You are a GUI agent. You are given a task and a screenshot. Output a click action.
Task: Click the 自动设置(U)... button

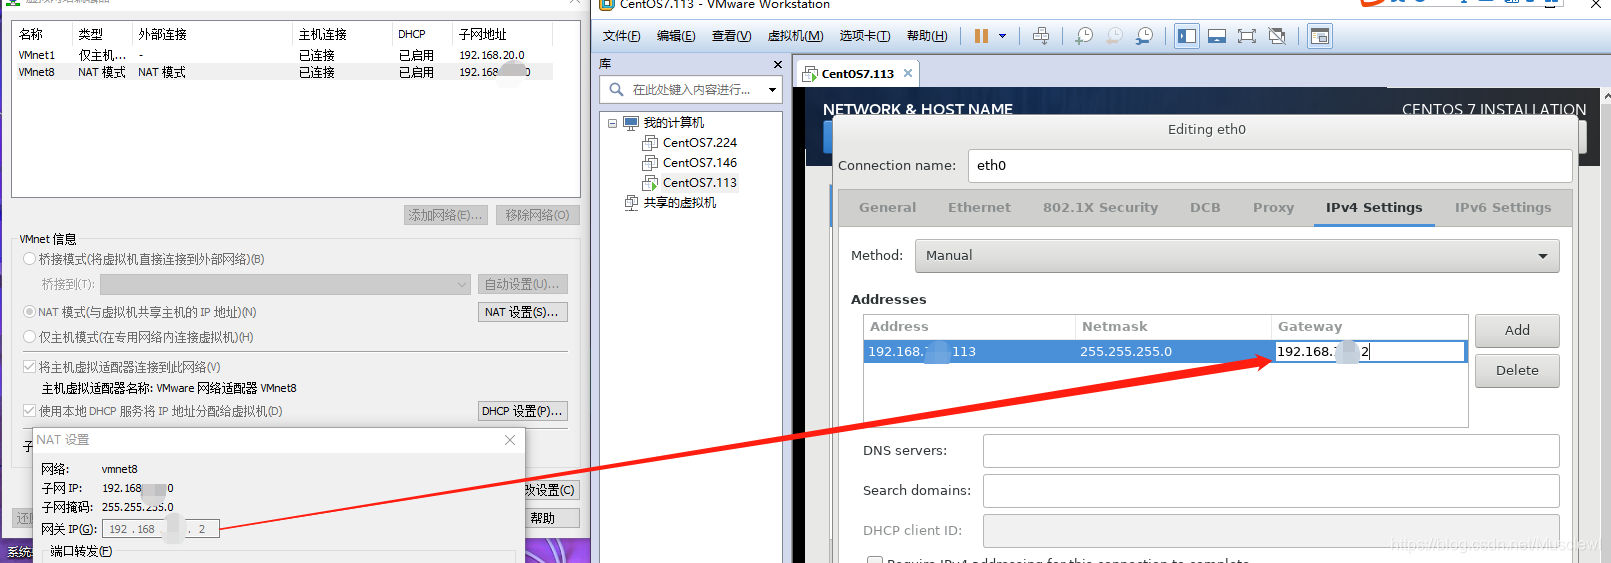523,285
